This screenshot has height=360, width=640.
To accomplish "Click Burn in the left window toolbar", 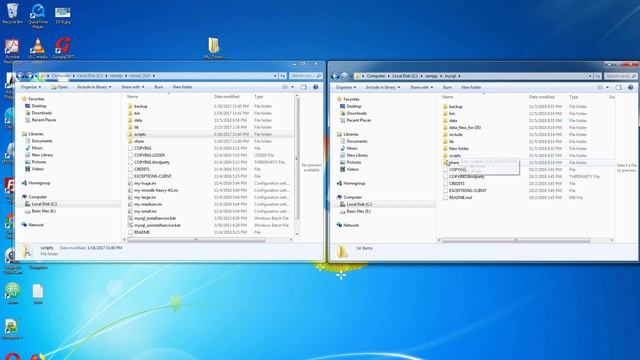I will point(159,87).
